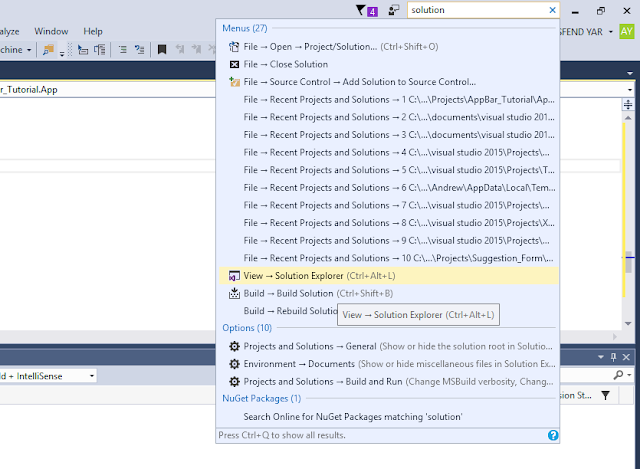This screenshot has height=469, width=640.
Task: Click the gear icon beside Projects and Solutions → General
Action: click(x=234, y=347)
